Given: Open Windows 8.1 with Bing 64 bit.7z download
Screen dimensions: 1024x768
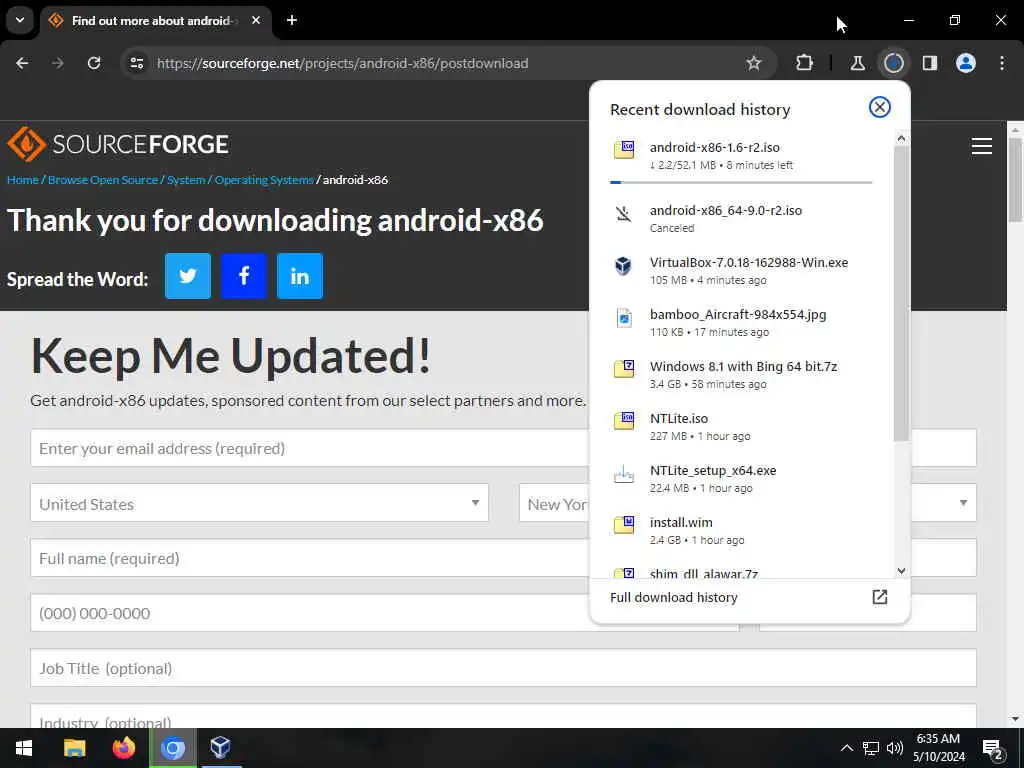Looking at the screenshot, I should click(741, 374).
